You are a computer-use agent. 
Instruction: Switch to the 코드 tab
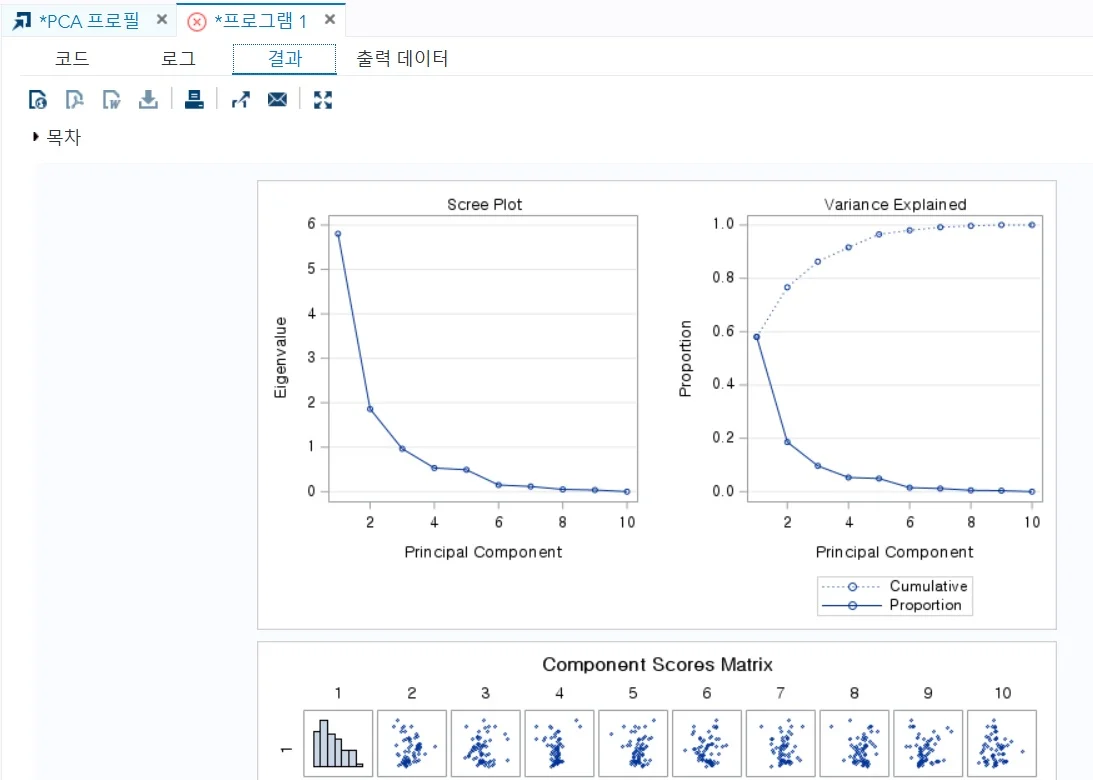tap(72, 59)
